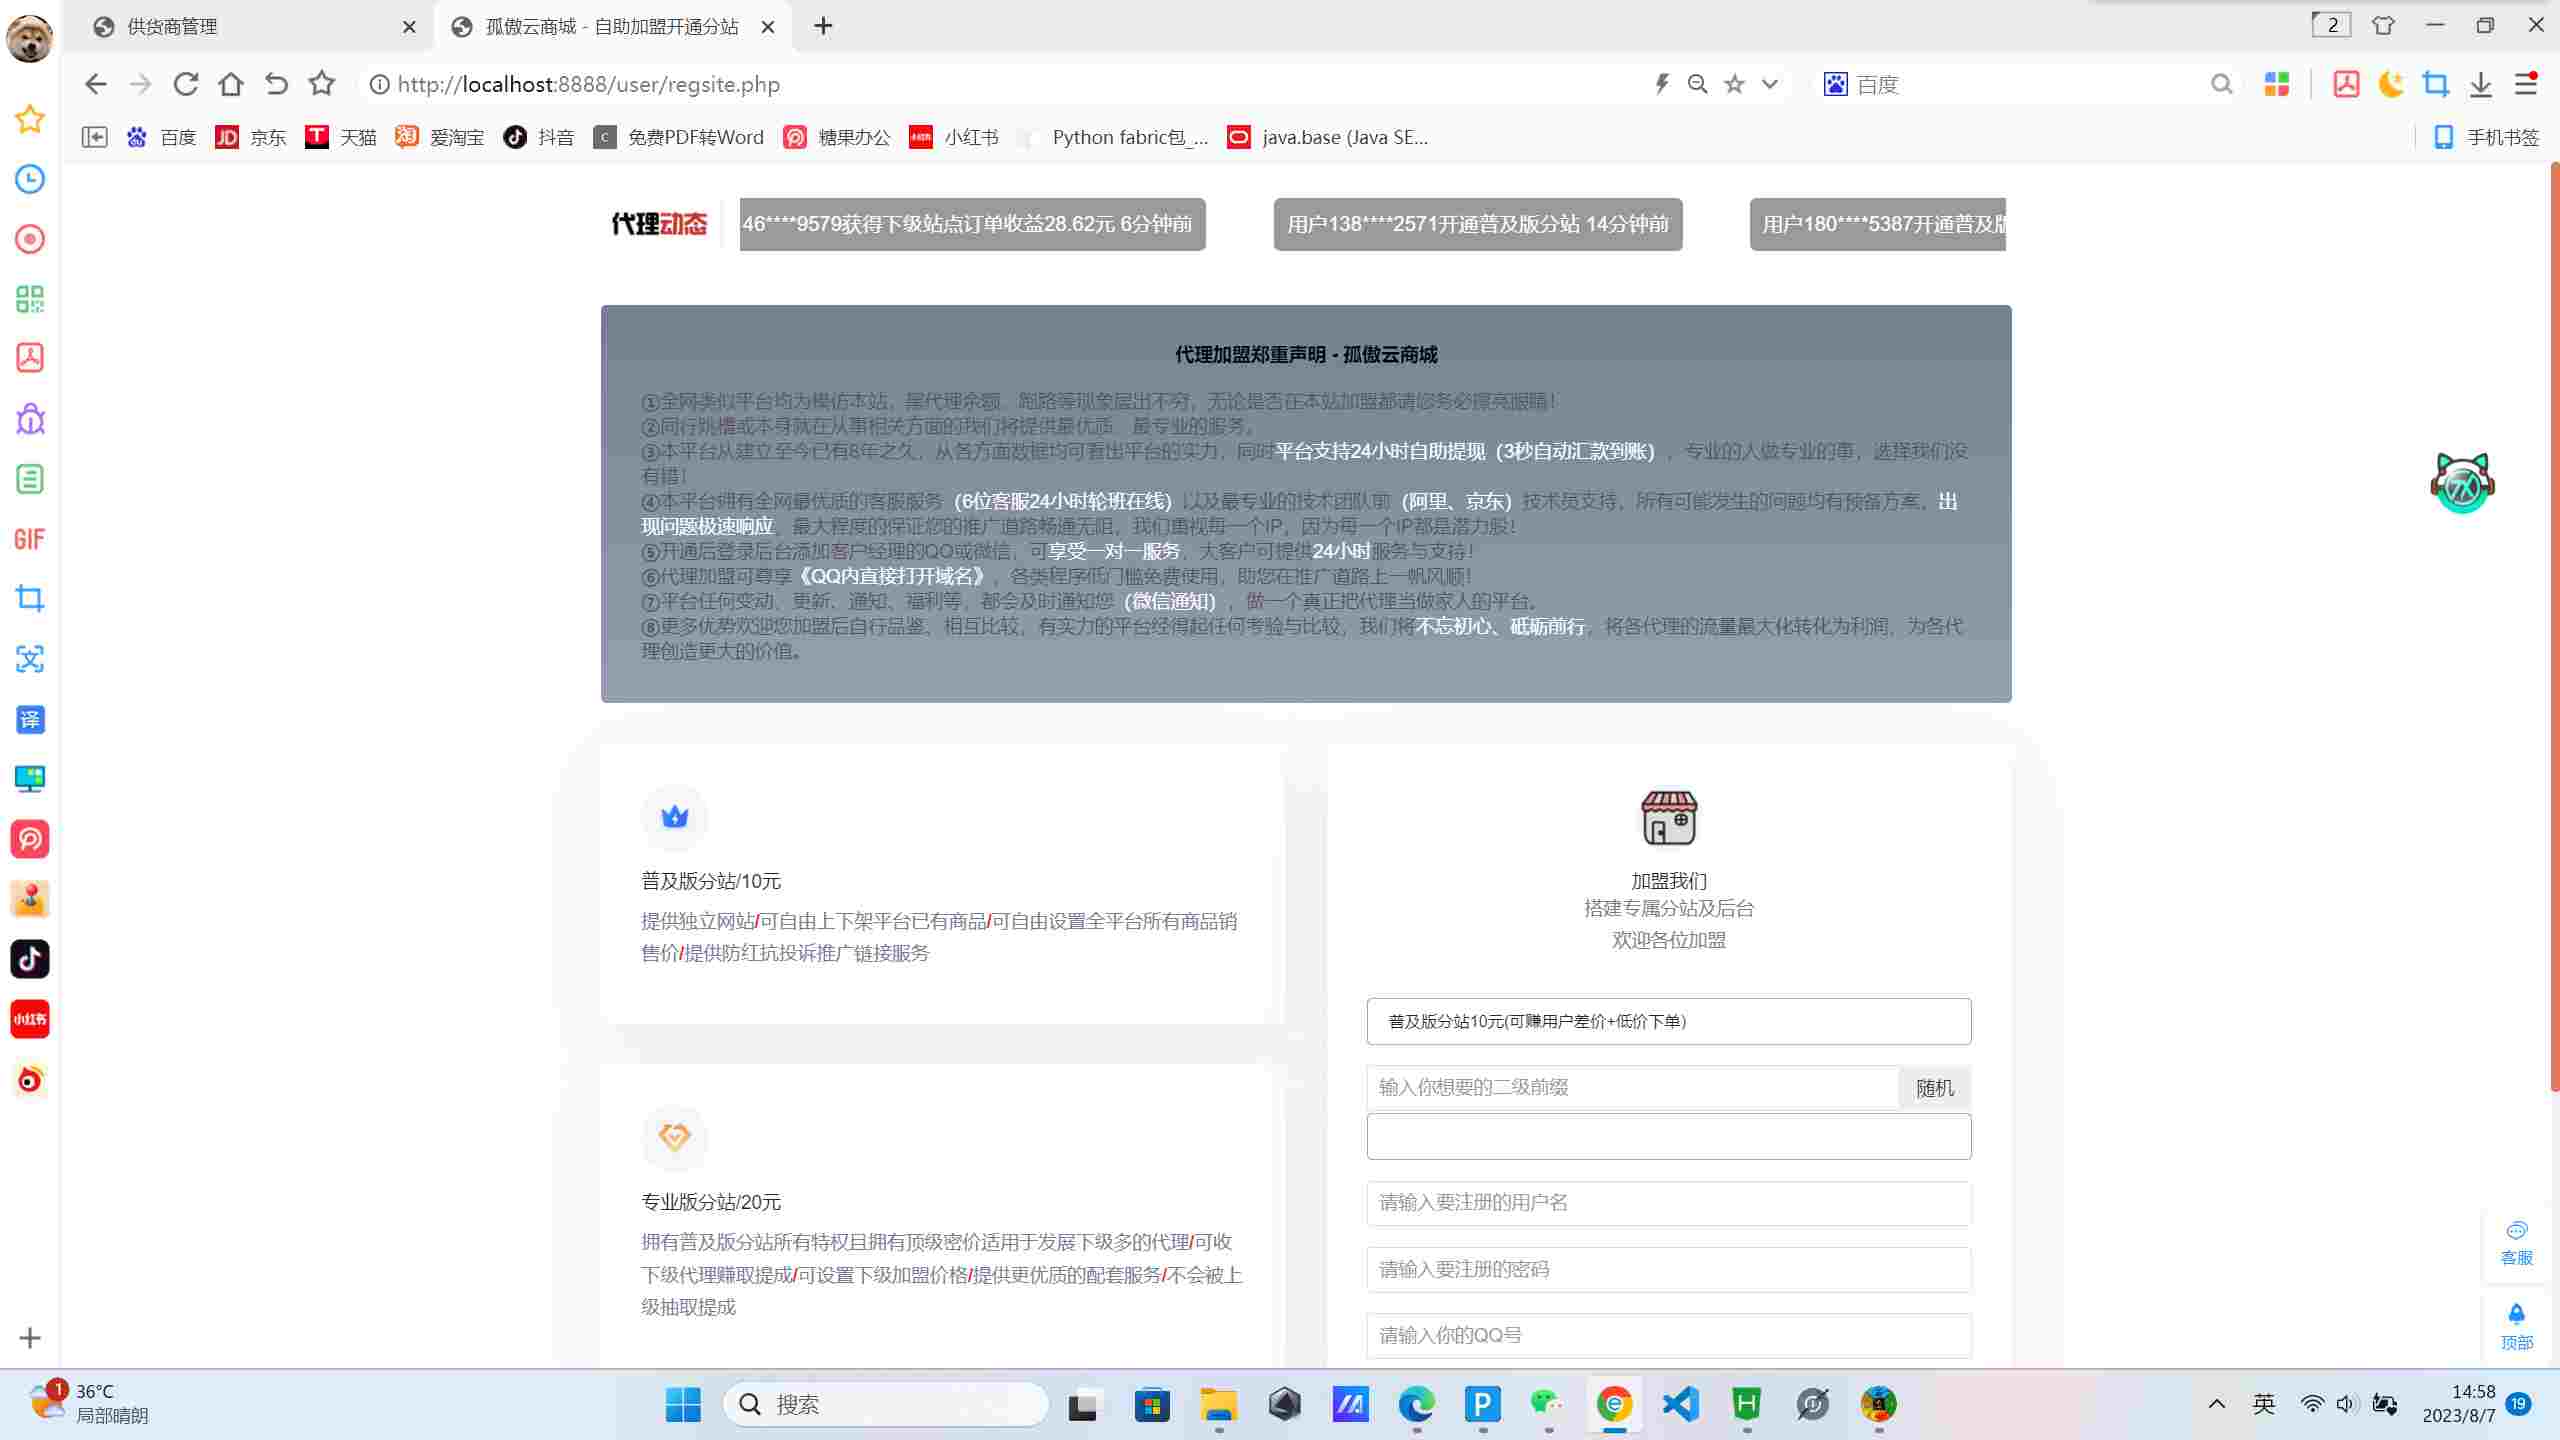Viewport: 2560px width, 1440px height.
Task: Select the crop/screenshot tool in the sidebar
Action: coord(30,599)
